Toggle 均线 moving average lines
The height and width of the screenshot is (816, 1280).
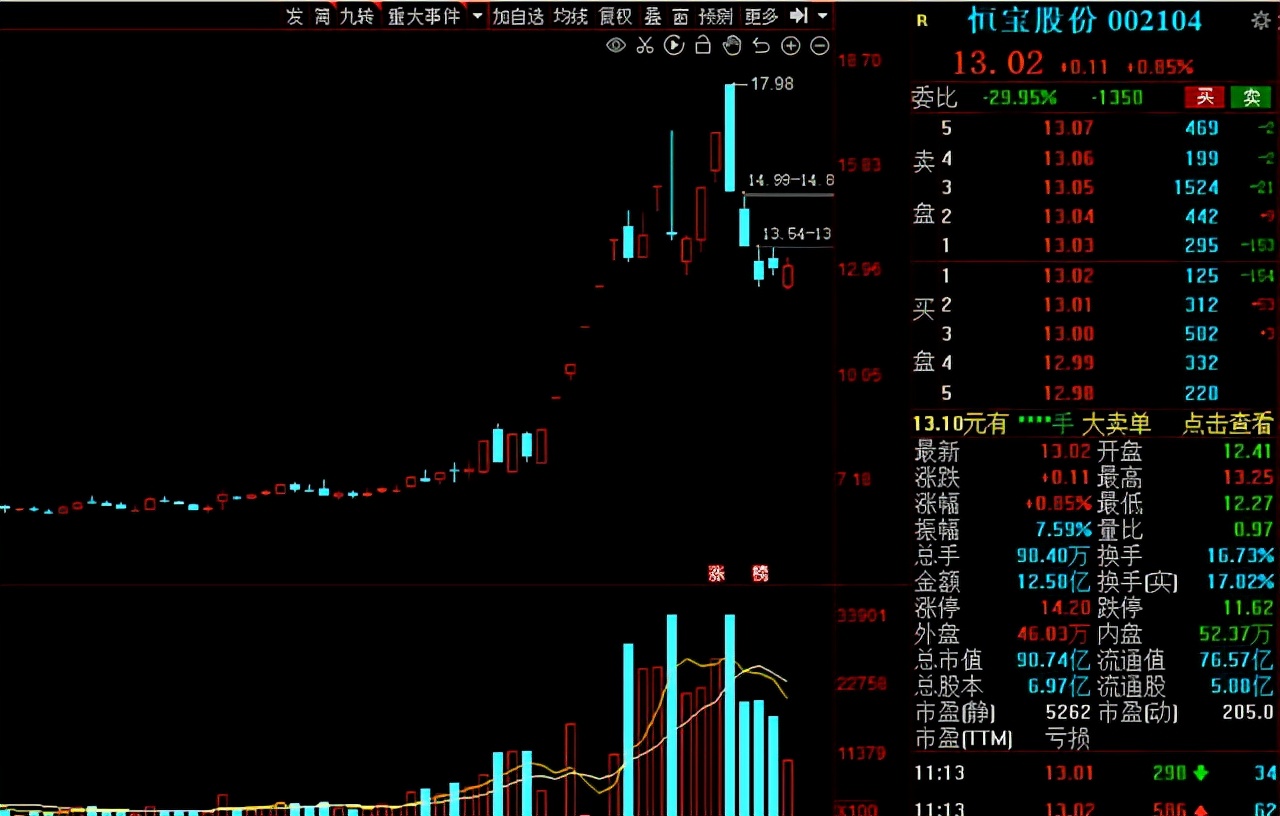click(x=571, y=16)
